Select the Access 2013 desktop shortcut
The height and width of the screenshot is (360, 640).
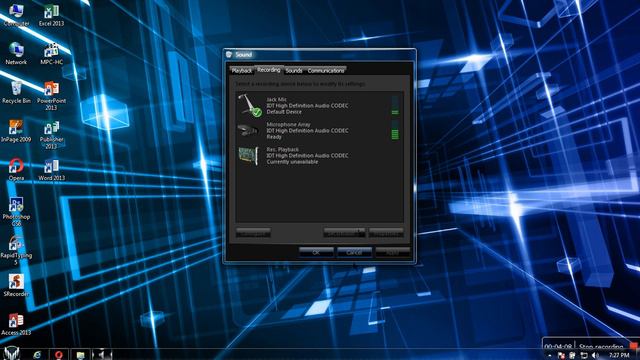click(x=16, y=324)
